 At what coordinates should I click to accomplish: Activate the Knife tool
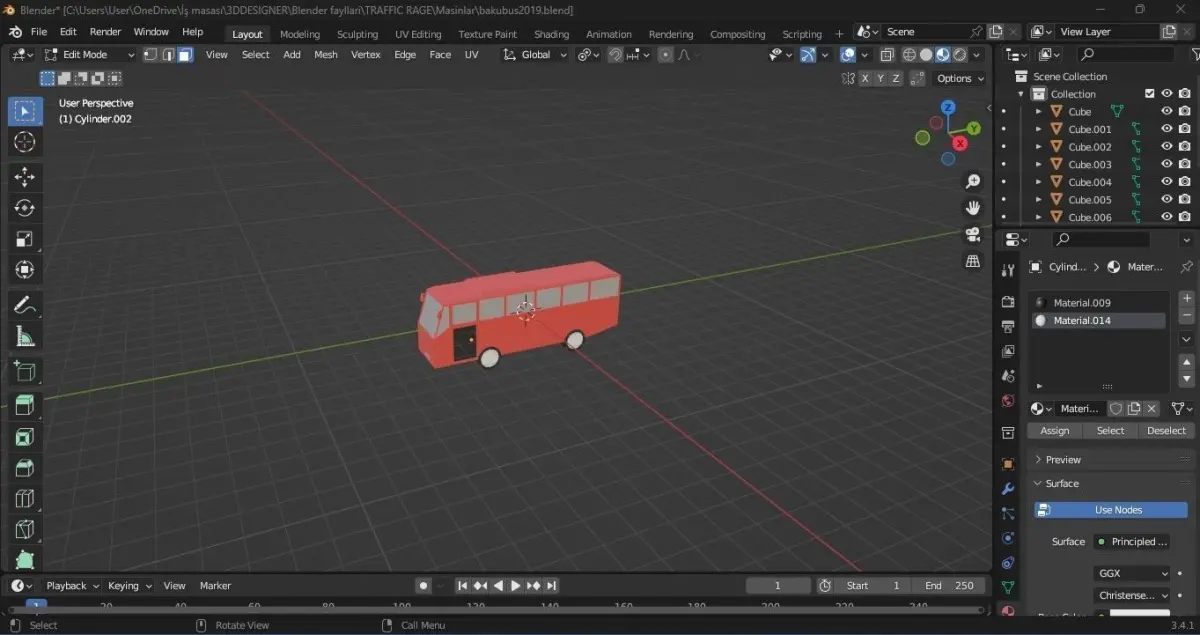(x=25, y=530)
